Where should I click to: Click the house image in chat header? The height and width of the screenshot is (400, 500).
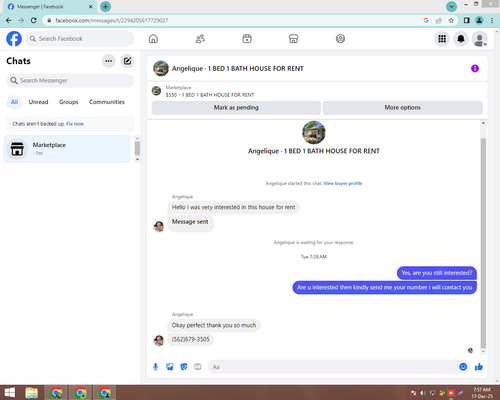[x=161, y=68]
